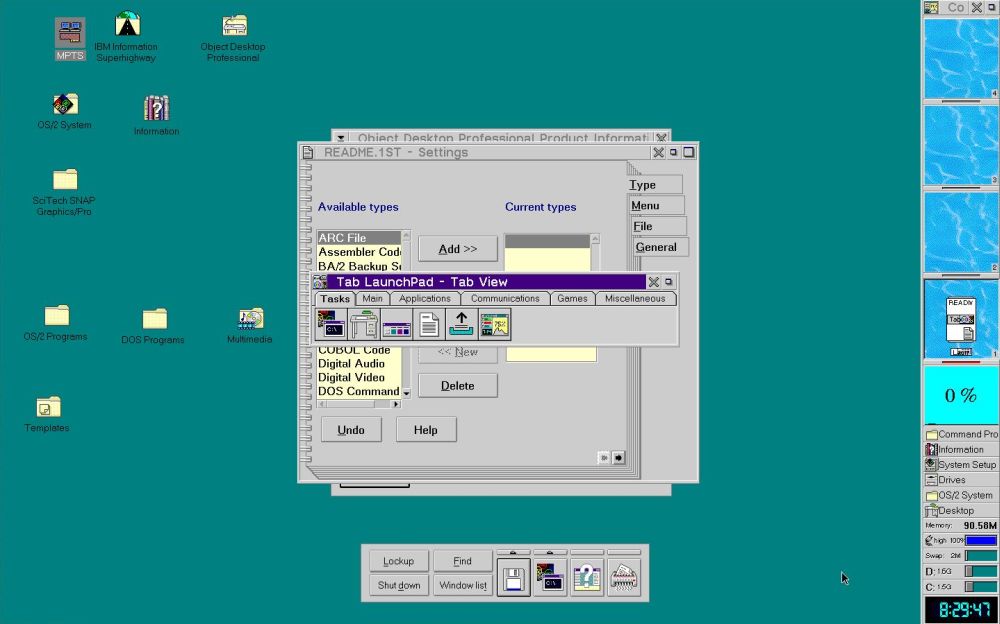This screenshot has width=1000, height=624.
Task: Click the upload tray icon in Tab LaunchPad
Action: [x=461, y=324]
